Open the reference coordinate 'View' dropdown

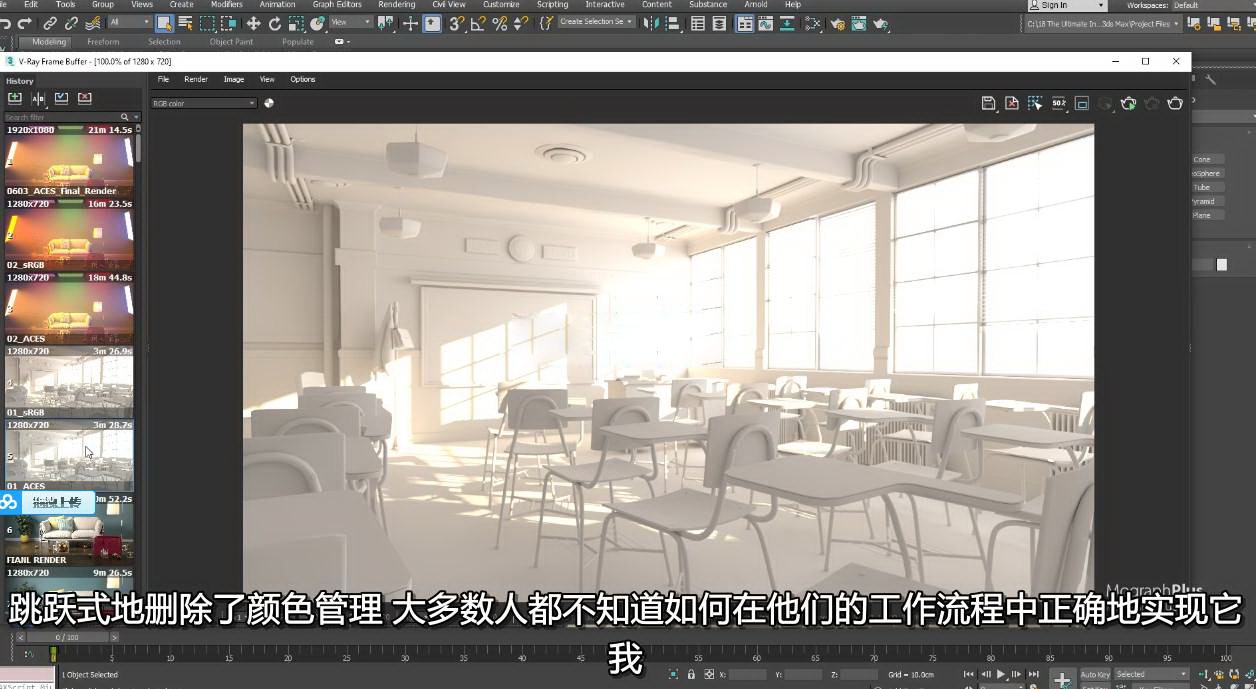(351, 22)
